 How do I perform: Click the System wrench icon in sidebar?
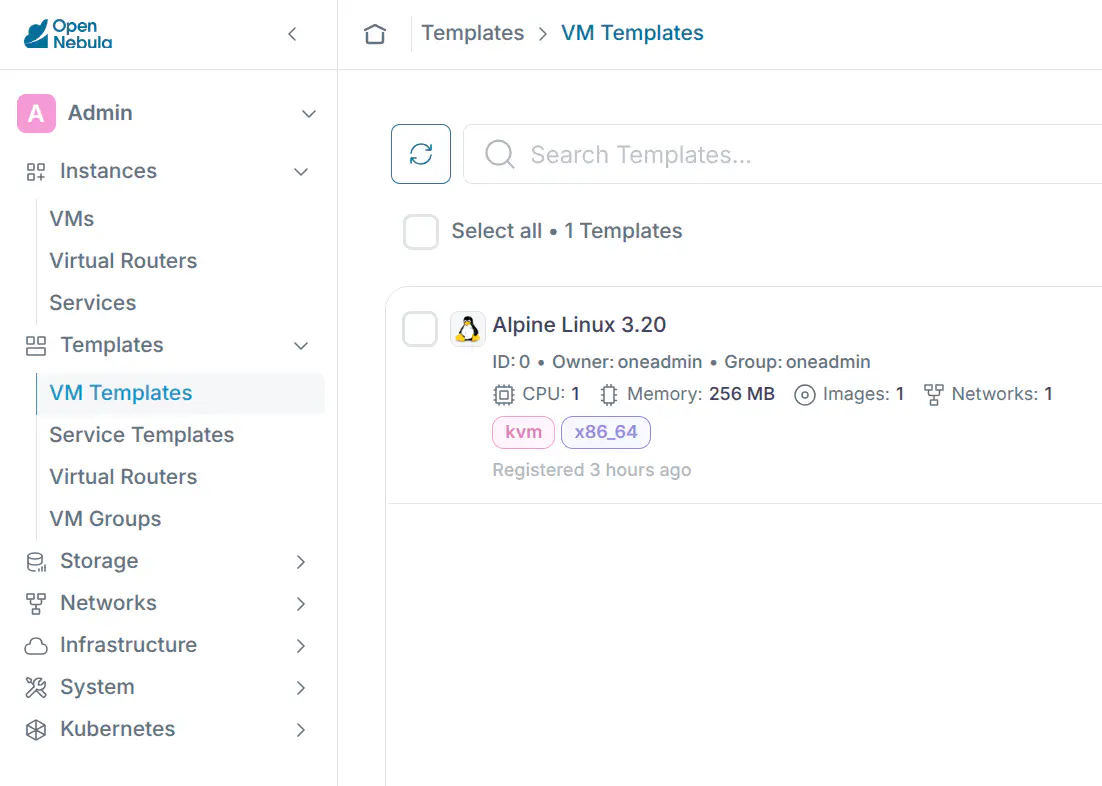[x=36, y=688]
